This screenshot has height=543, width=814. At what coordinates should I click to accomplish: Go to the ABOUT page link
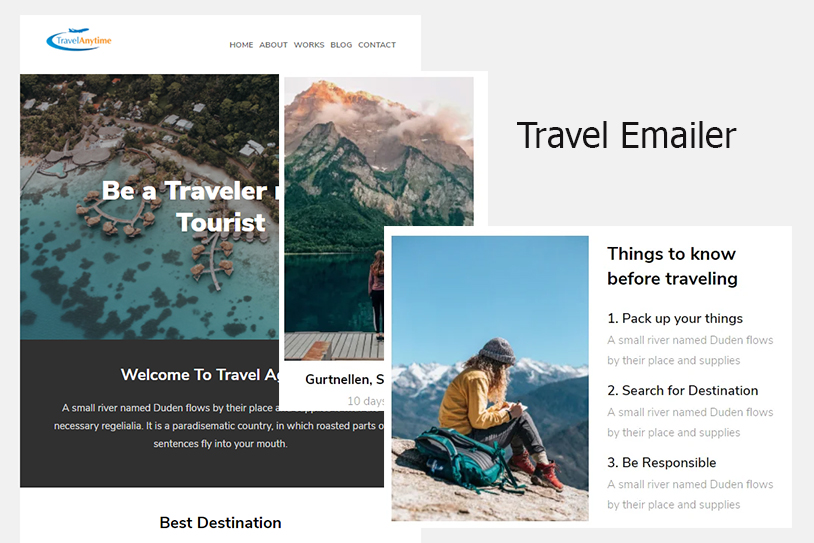click(x=274, y=45)
